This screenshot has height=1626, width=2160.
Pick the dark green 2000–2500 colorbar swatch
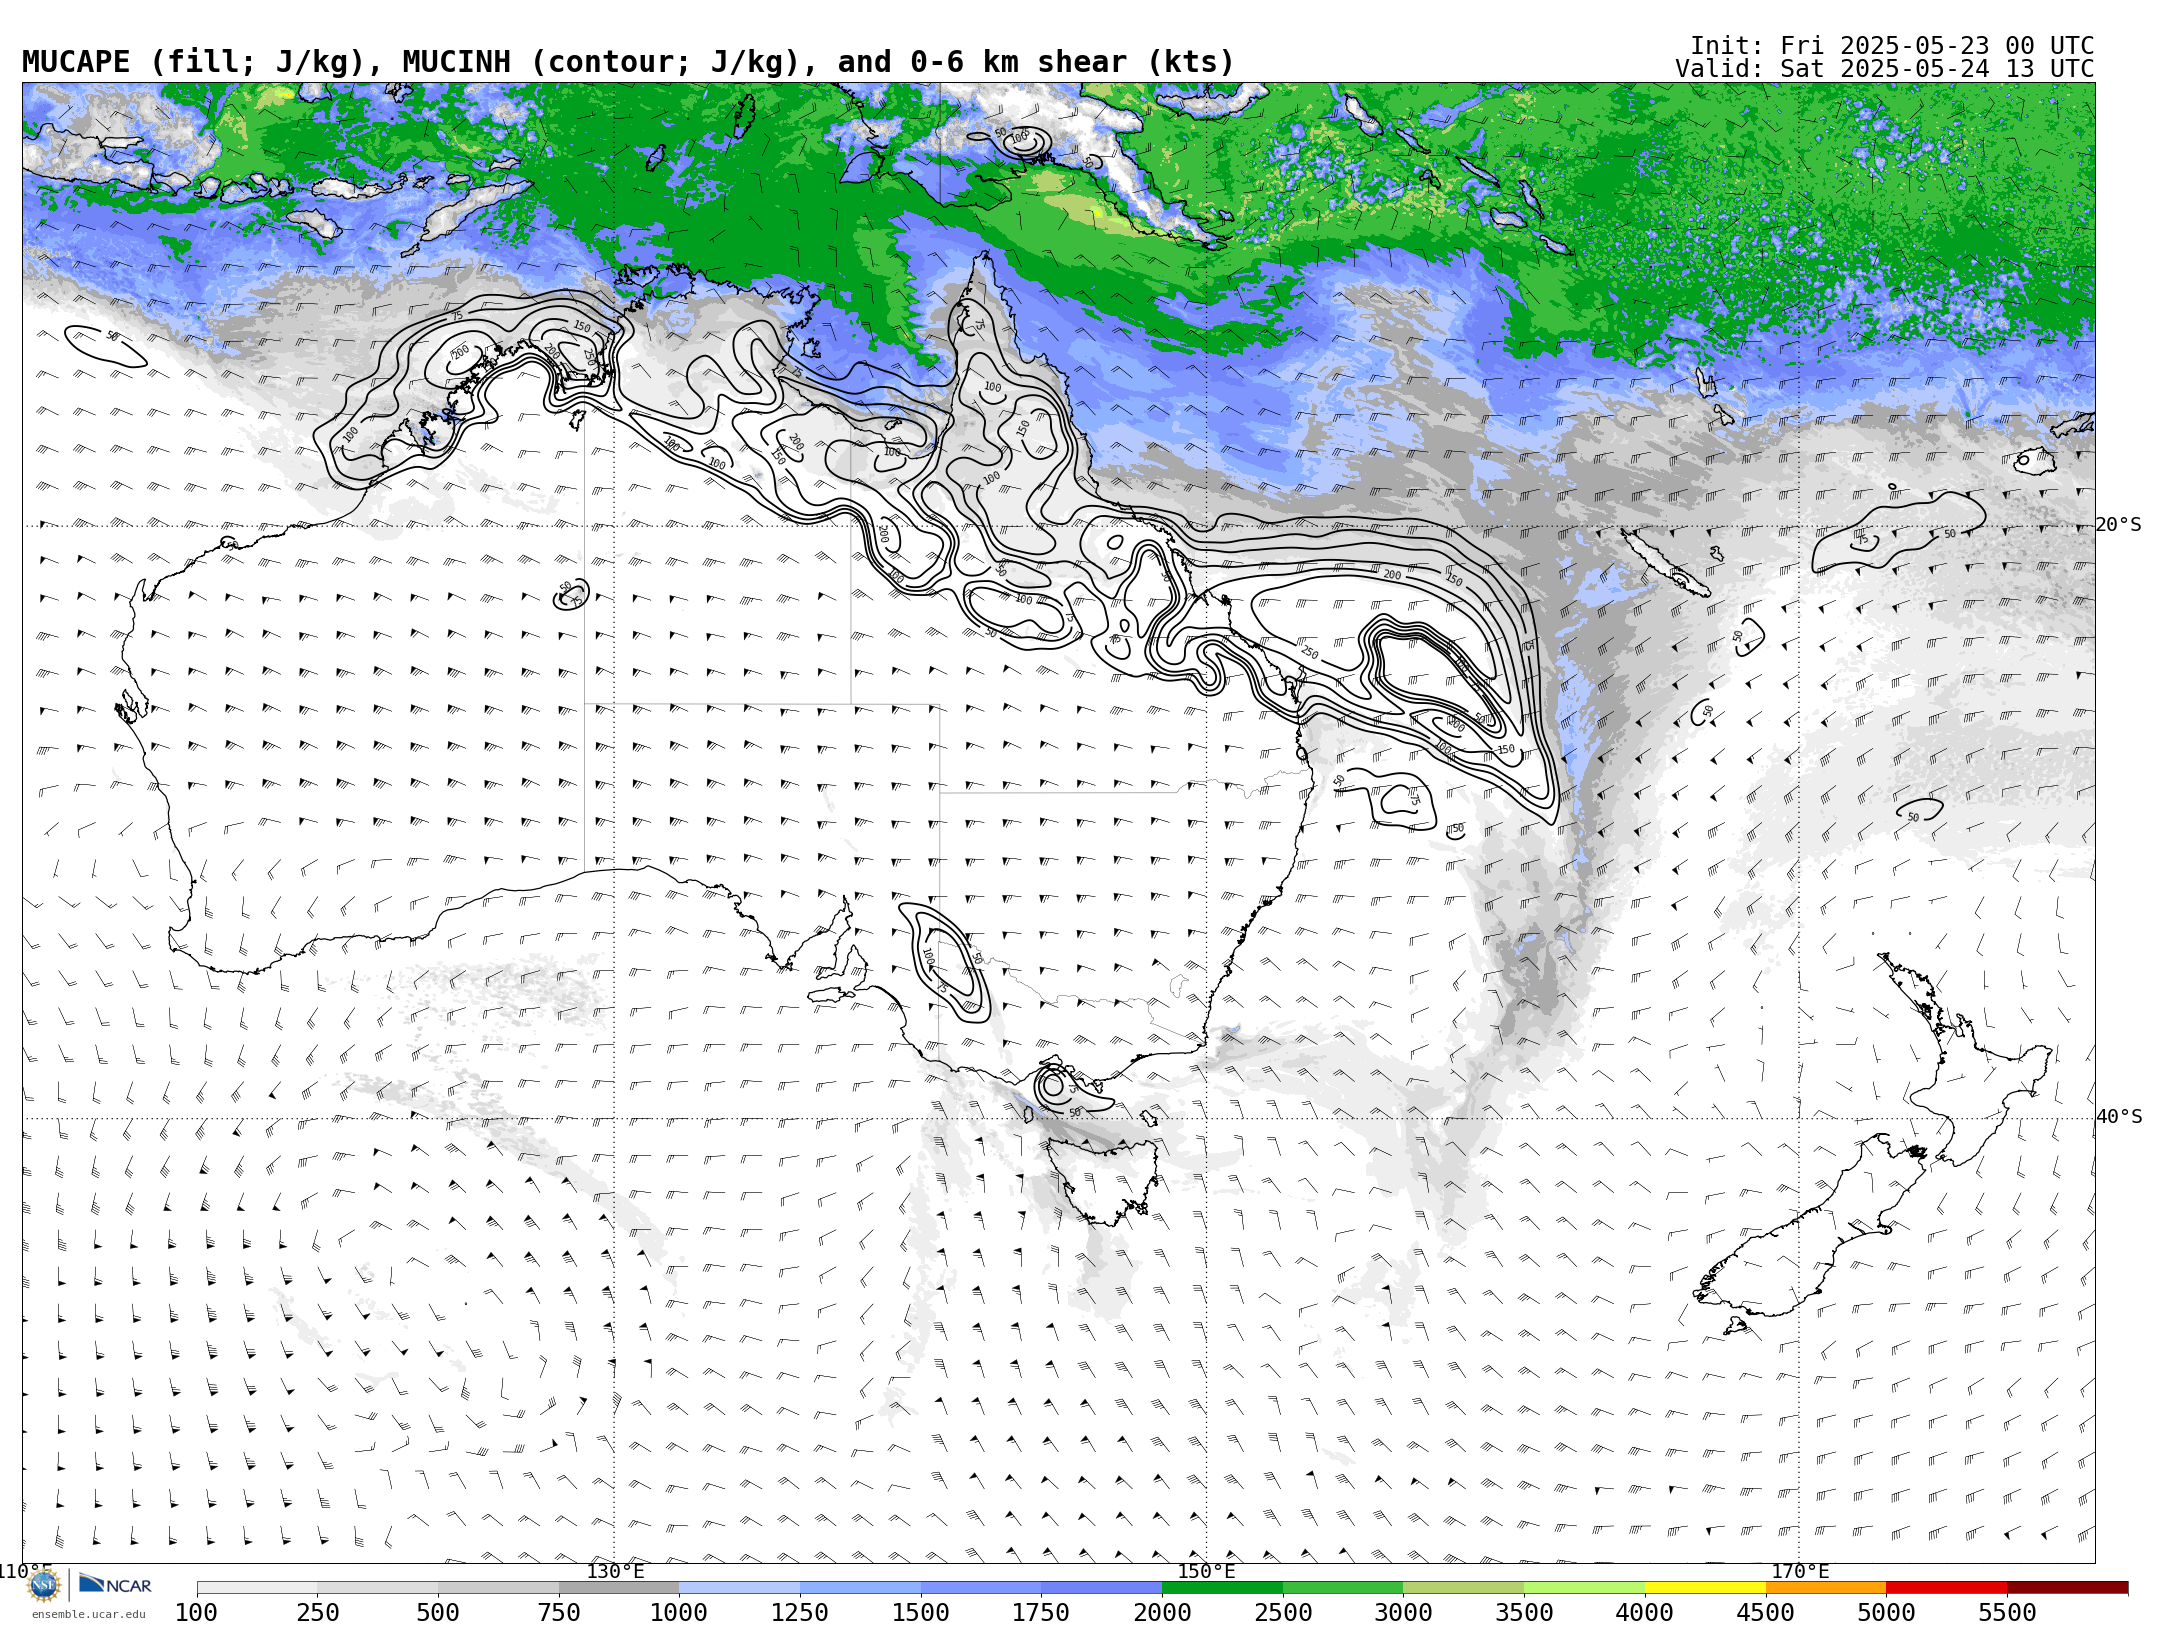[1223, 1588]
